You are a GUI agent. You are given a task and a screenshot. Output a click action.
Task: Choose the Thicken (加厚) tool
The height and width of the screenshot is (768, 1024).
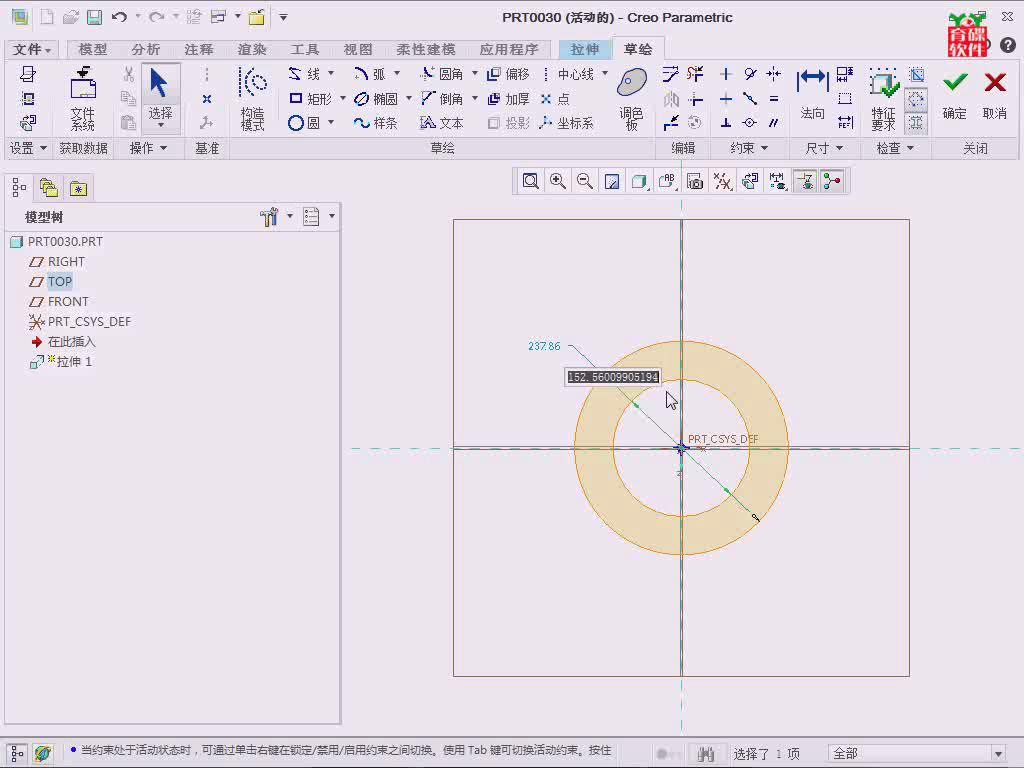click(x=509, y=99)
